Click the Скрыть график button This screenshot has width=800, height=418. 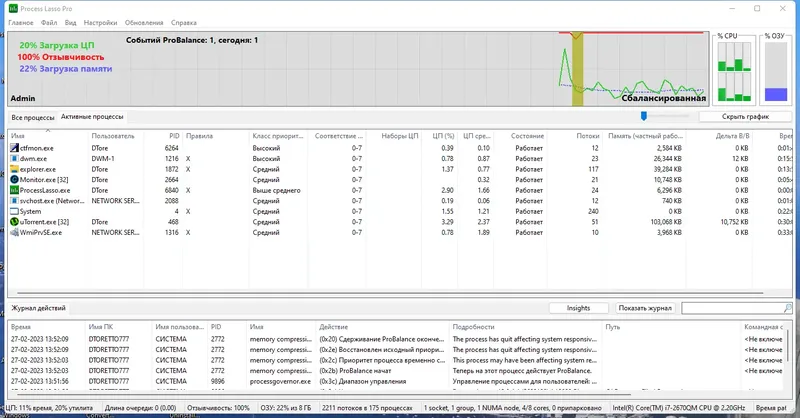click(745, 117)
